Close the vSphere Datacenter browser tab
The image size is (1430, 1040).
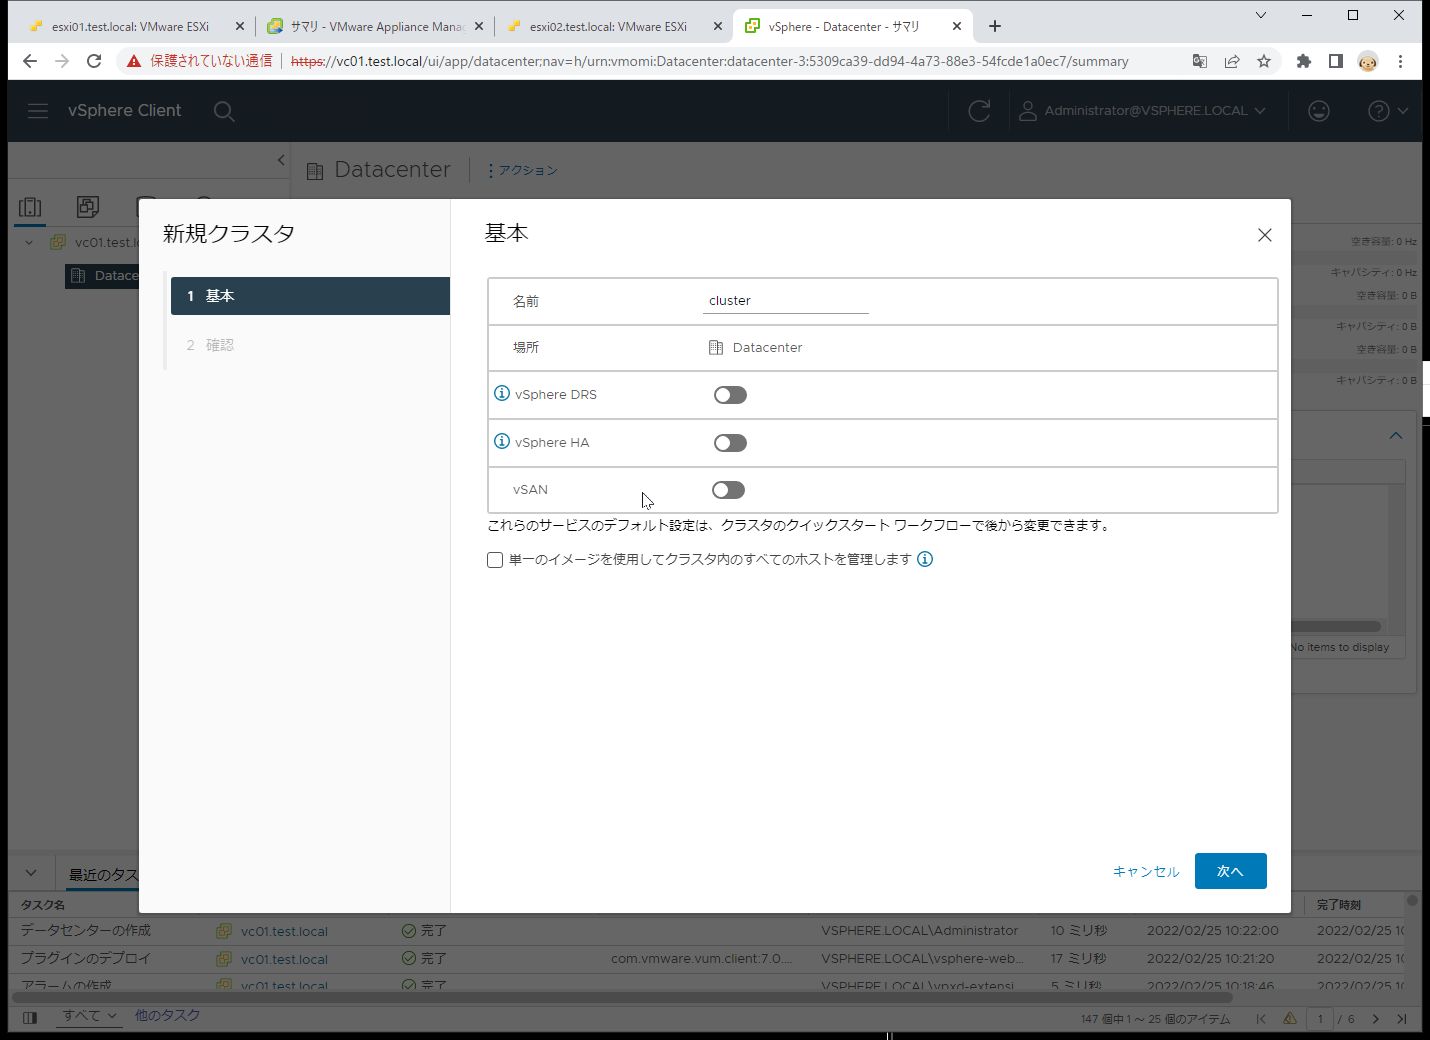(957, 27)
